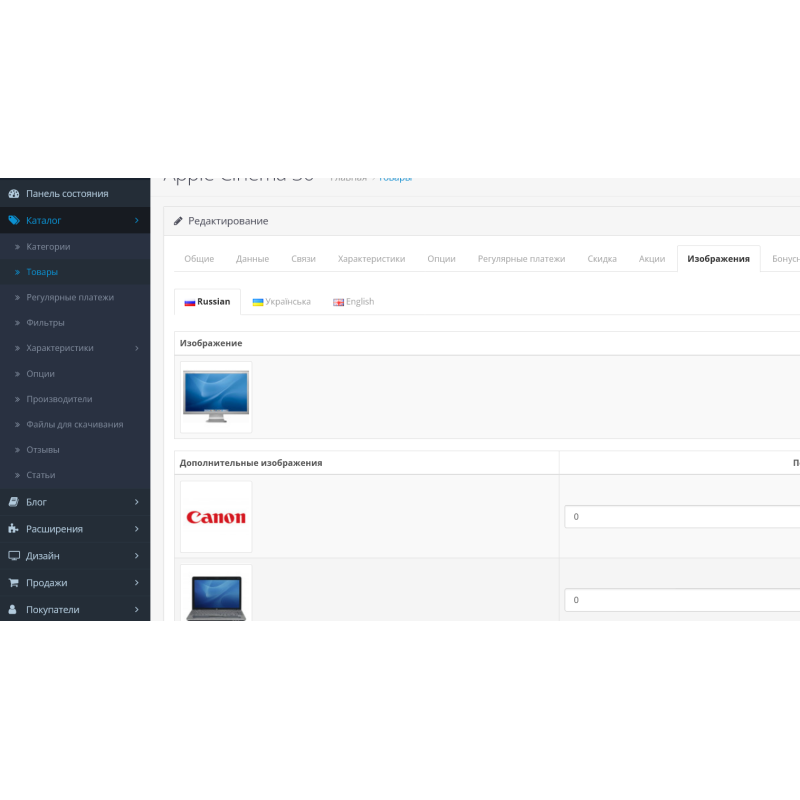Open the Данные tab
This screenshot has height=800, width=800.
[x=252, y=259]
